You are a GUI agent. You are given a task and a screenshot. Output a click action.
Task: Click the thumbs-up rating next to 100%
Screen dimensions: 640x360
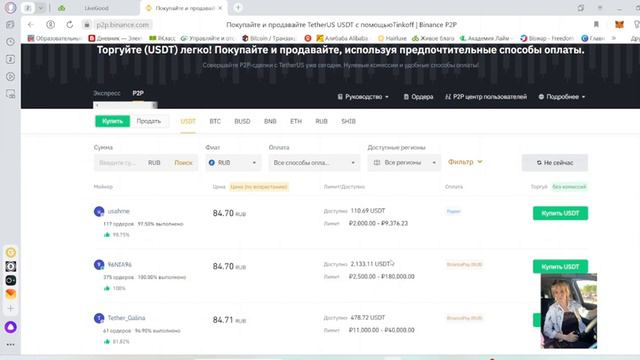click(x=107, y=288)
